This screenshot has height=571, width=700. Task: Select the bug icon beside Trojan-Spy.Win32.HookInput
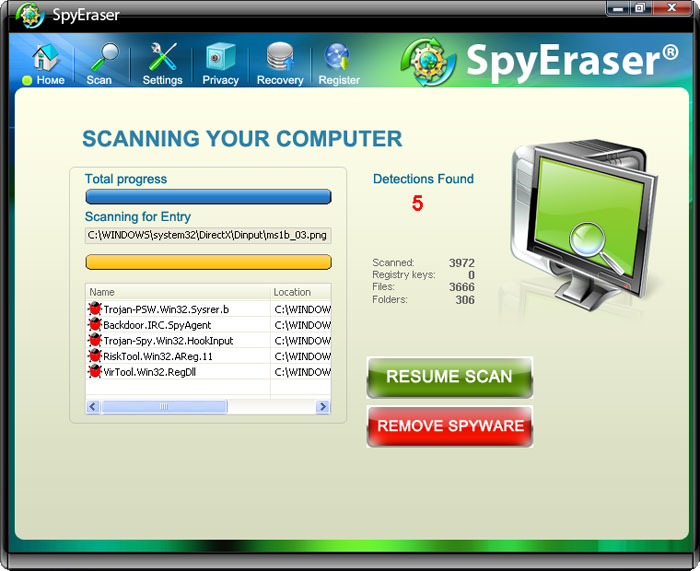95,340
